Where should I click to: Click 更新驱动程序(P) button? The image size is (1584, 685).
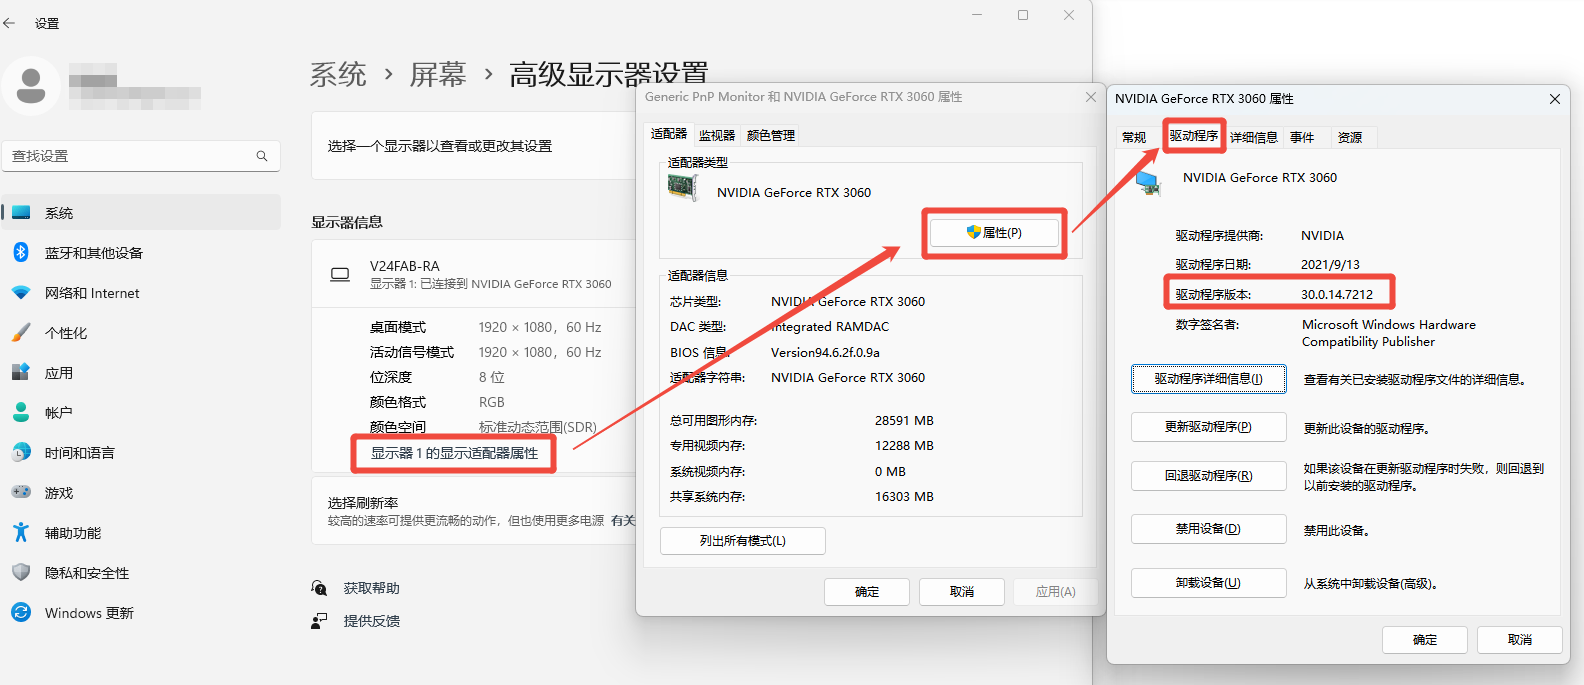click(x=1208, y=427)
